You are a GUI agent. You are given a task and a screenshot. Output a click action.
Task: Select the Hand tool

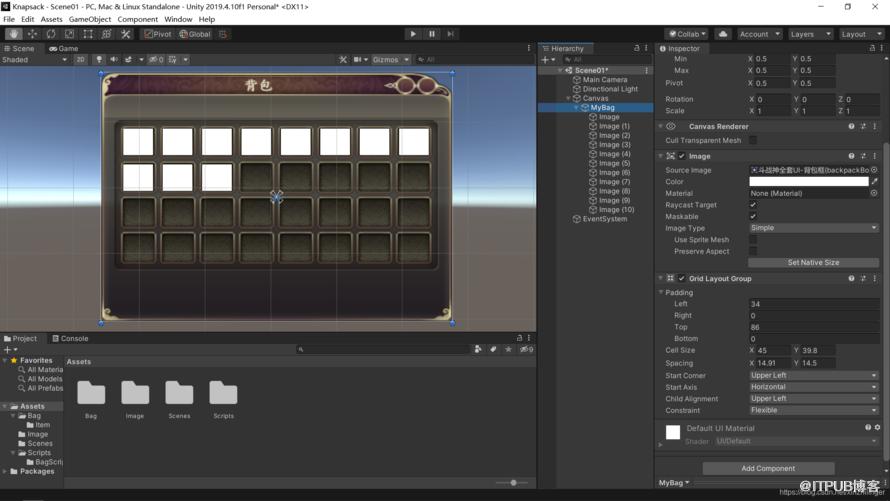[x=14, y=34]
